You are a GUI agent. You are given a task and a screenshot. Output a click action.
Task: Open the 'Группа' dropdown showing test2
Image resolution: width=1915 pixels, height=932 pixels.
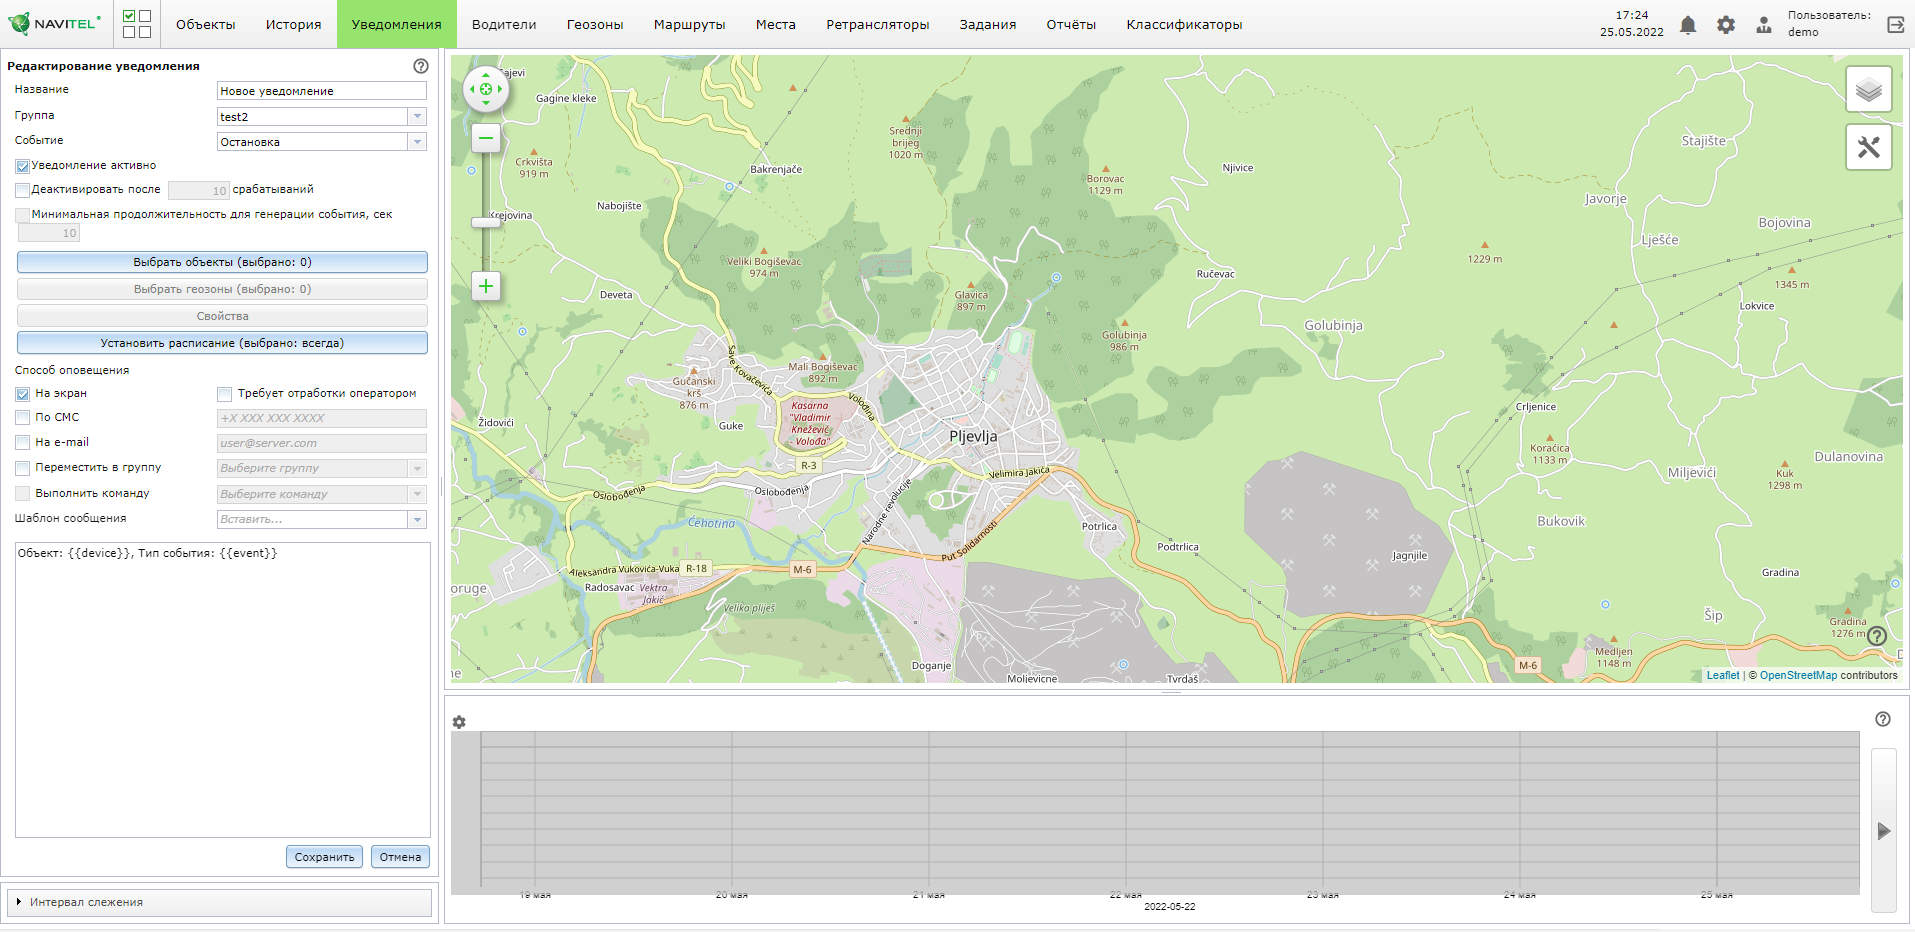click(x=417, y=117)
